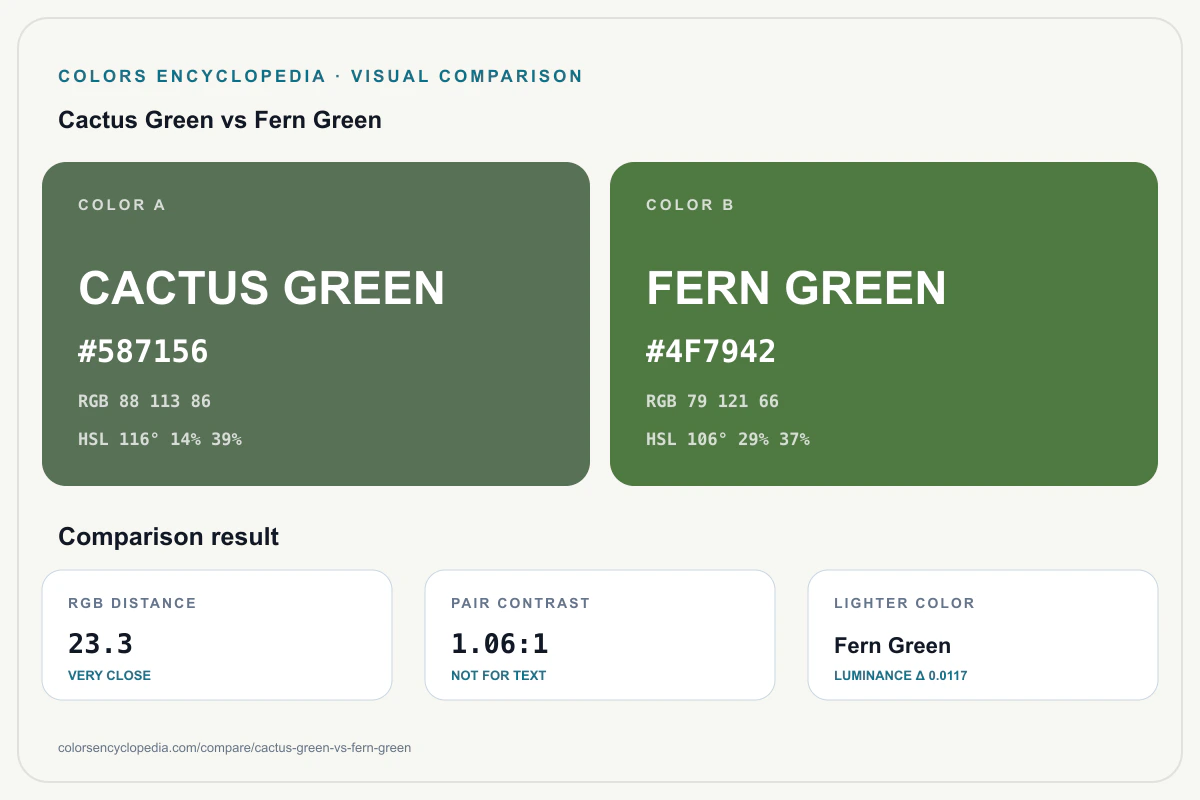Click HSL 106° 29% 37% value

point(728,439)
